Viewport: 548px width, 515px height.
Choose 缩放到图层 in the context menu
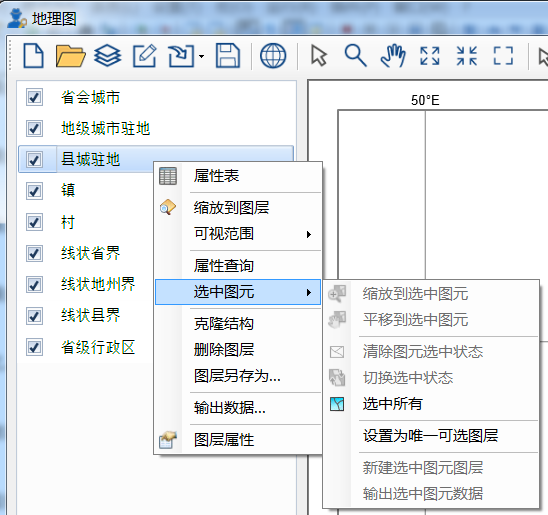tap(238, 208)
